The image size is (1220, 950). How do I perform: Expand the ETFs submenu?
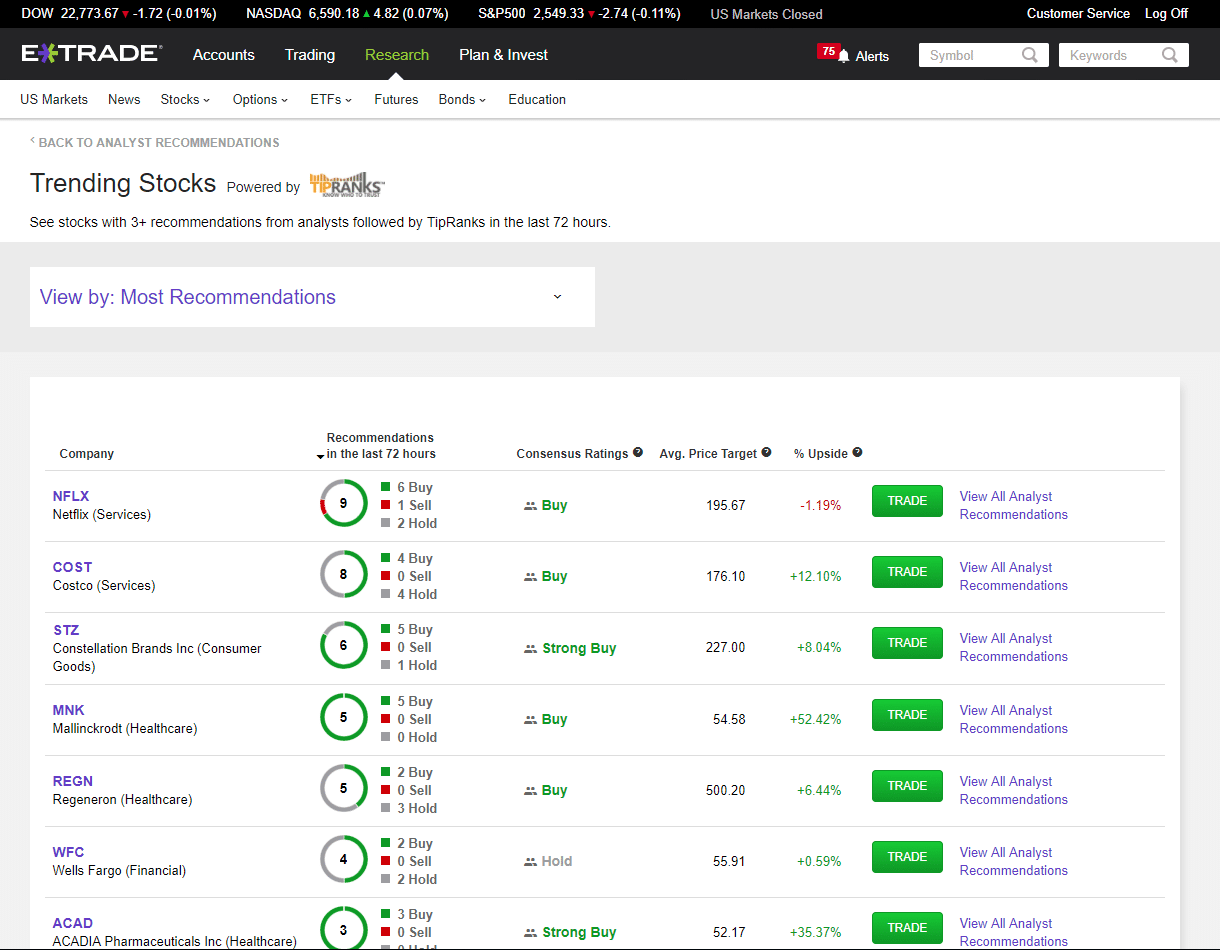[x=331, y=99]
